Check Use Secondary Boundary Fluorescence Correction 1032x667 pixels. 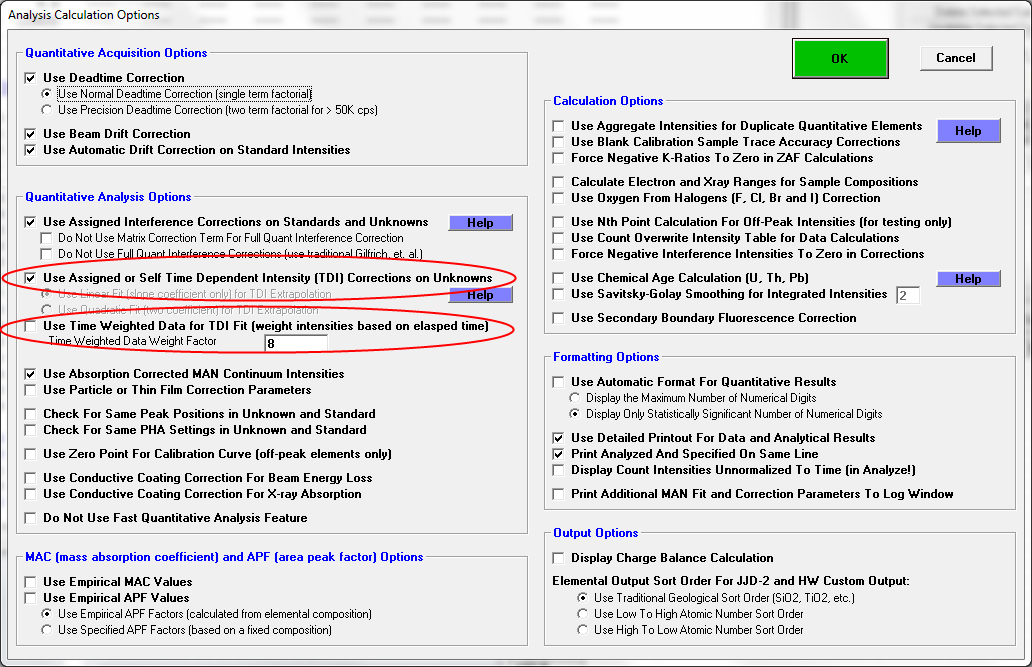tap(559, 318)
